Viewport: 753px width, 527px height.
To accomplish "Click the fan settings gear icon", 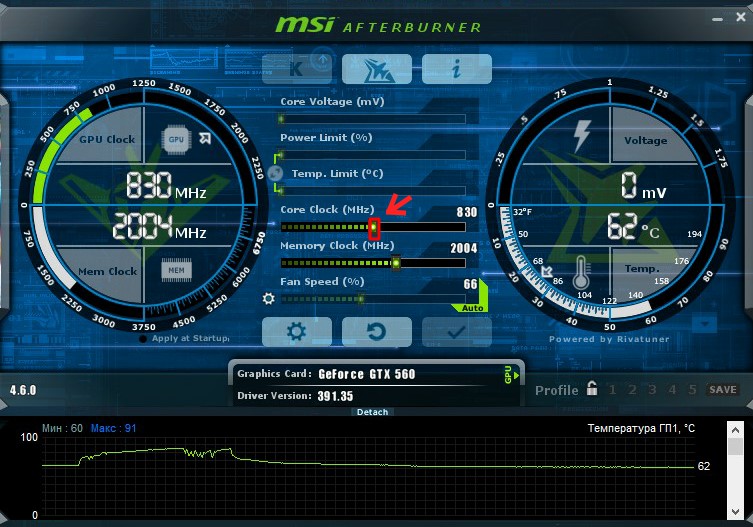I will (x=268, y=299).
